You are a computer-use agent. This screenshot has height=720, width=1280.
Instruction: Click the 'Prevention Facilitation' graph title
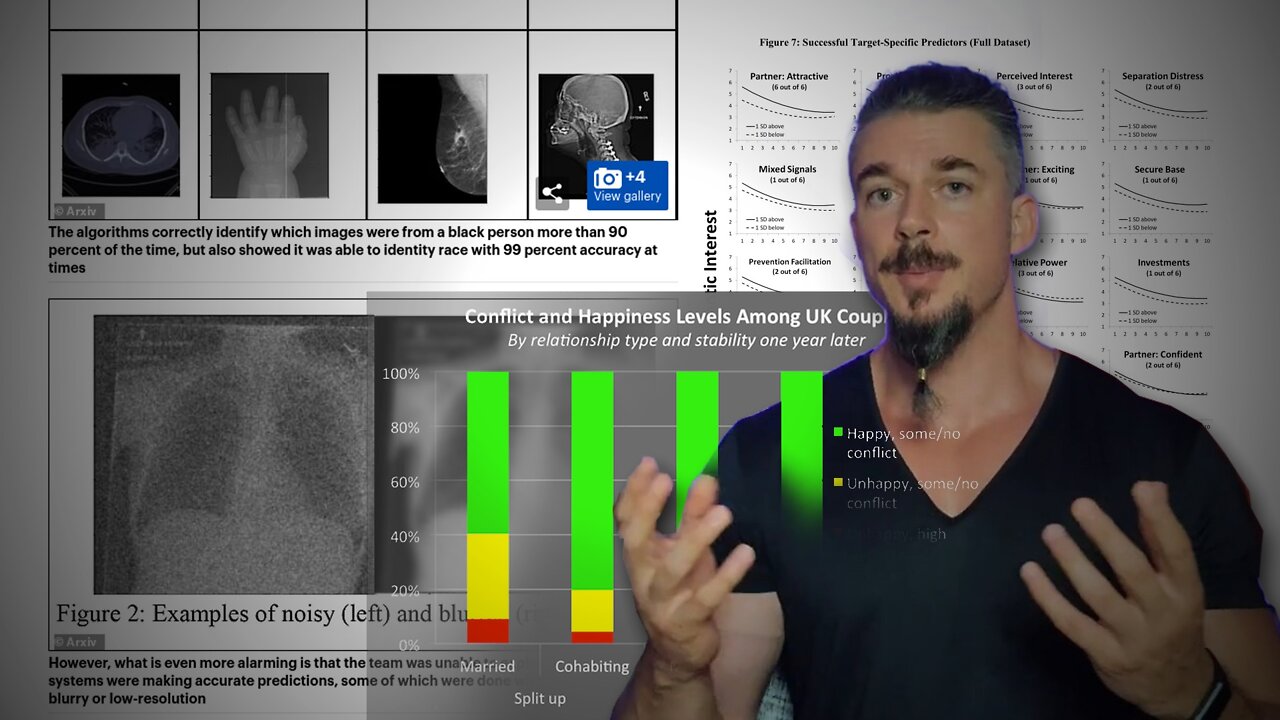coord(788,262)
